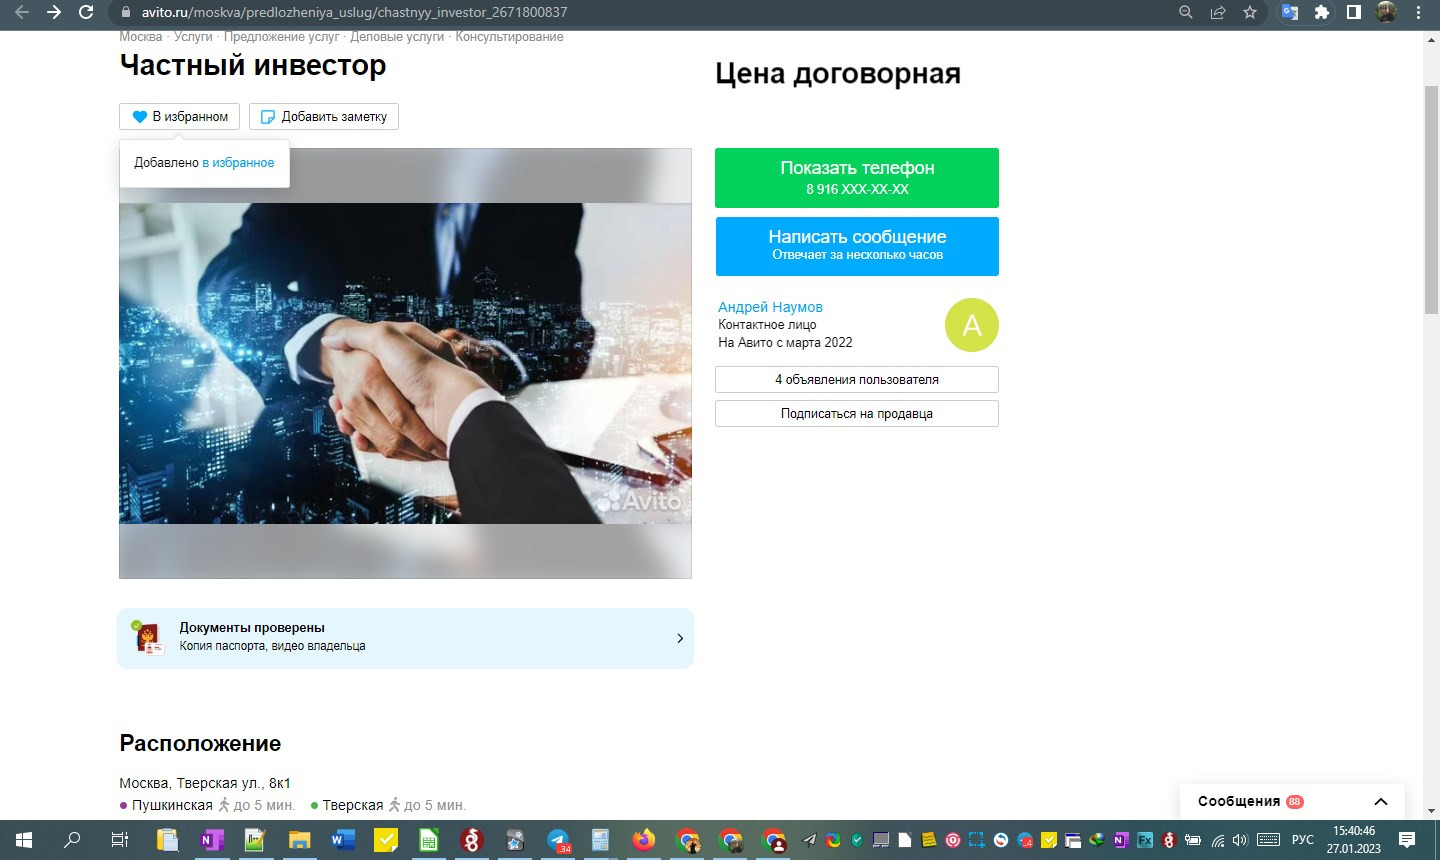Click the green shield antivirus tray icon

tap(857, 840)
